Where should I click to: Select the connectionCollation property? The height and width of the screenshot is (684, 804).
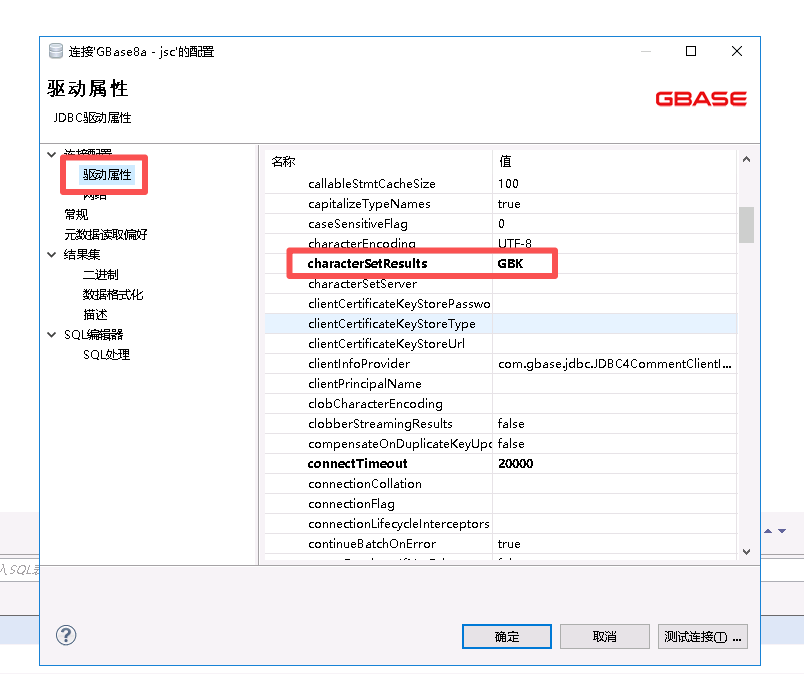tap(365, 484)
